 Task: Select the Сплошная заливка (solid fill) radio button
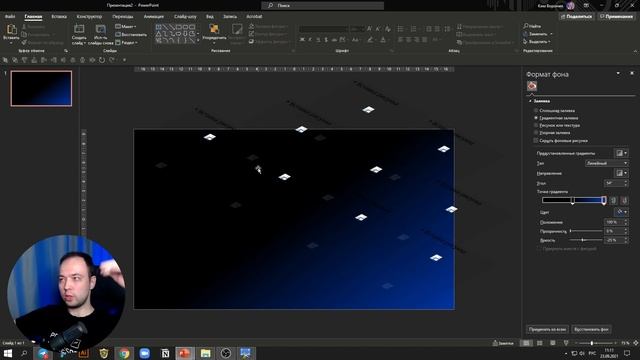pos(536,111)
